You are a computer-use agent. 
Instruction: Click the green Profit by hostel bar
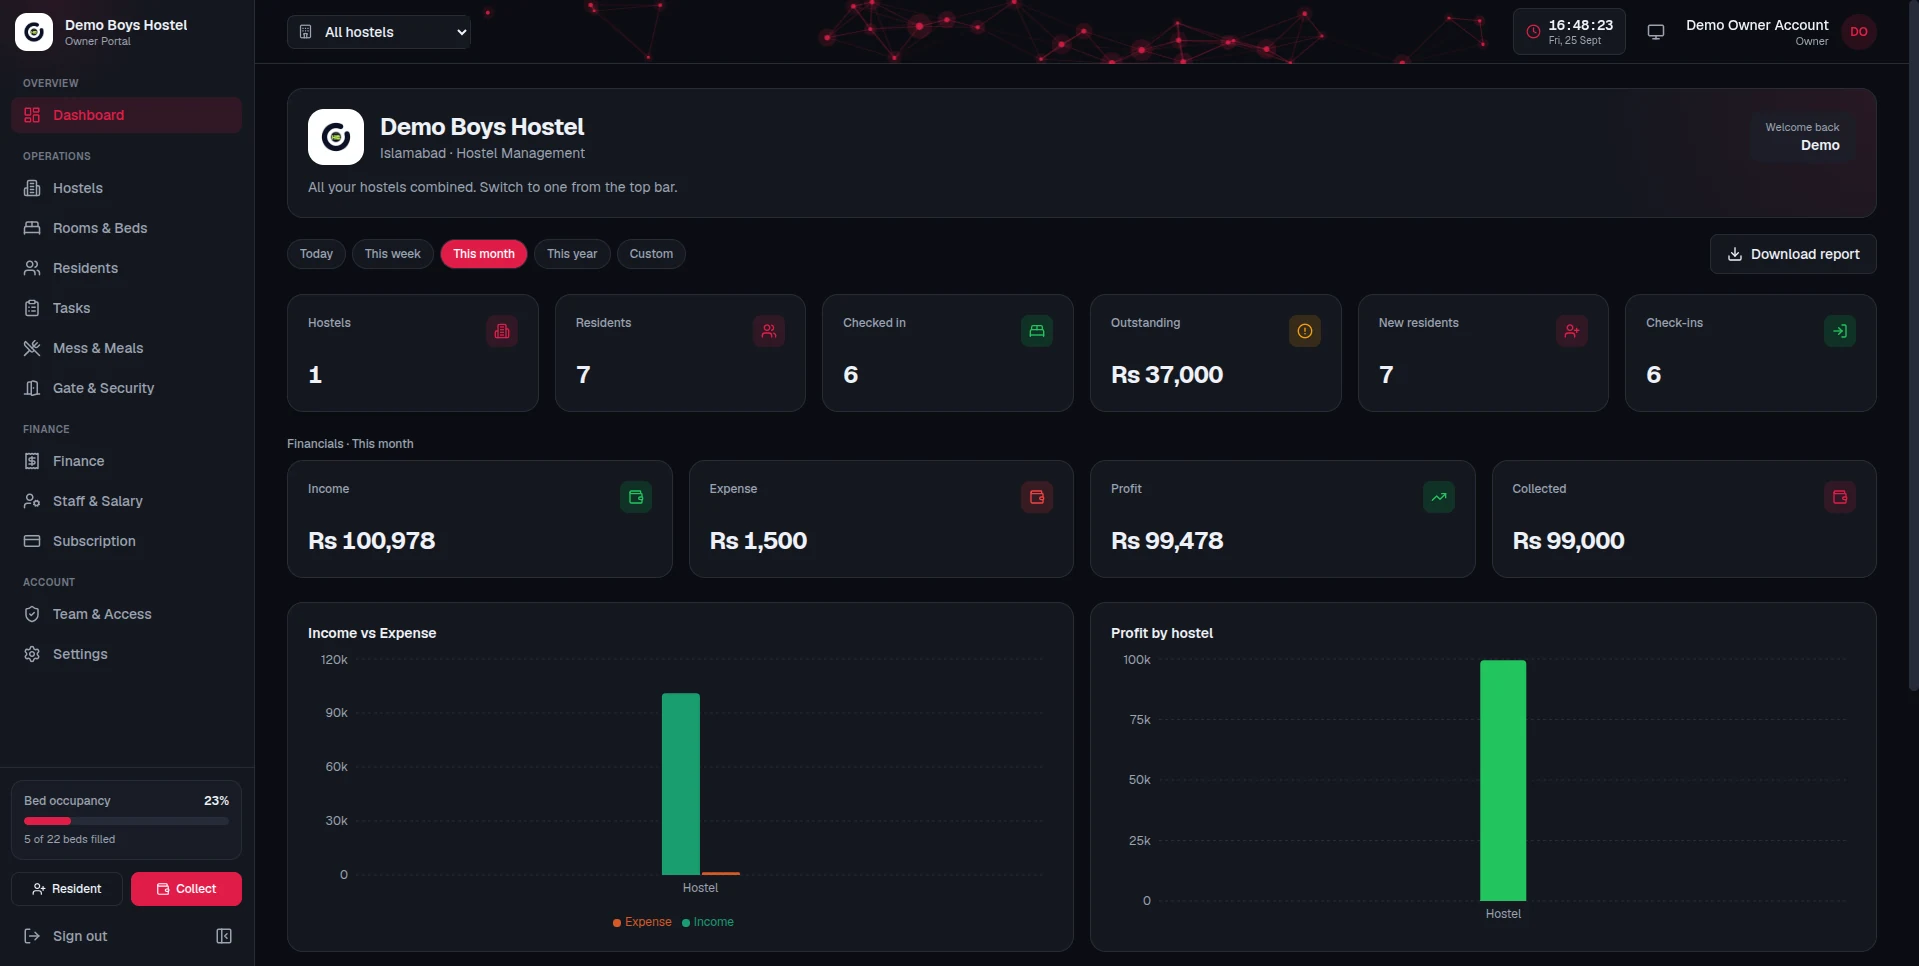pos(1503,780)
